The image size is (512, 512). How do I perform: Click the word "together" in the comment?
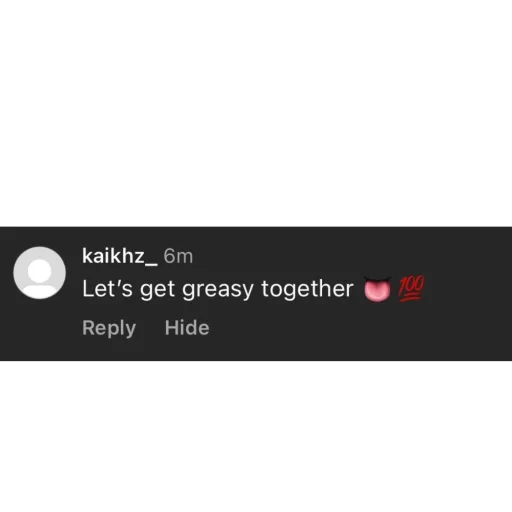tap(307, 288)
